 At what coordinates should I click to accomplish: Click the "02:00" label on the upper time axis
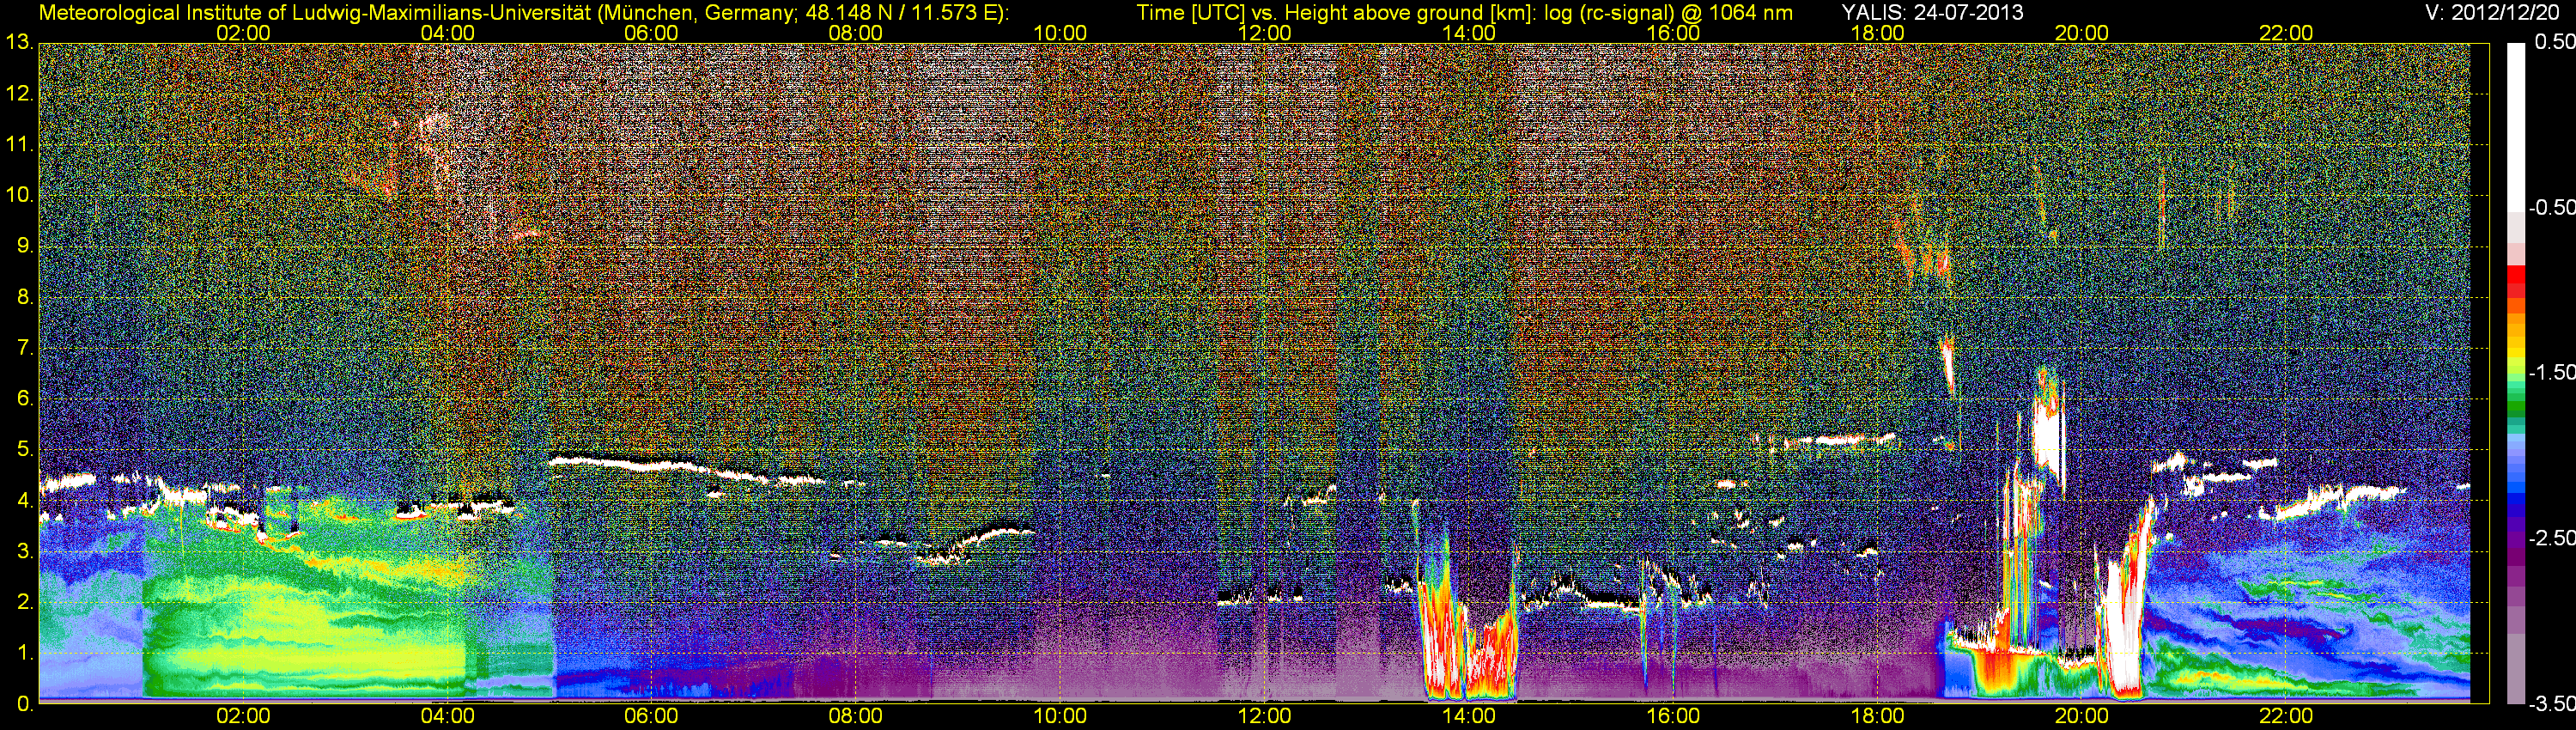(x=243, y=33)
